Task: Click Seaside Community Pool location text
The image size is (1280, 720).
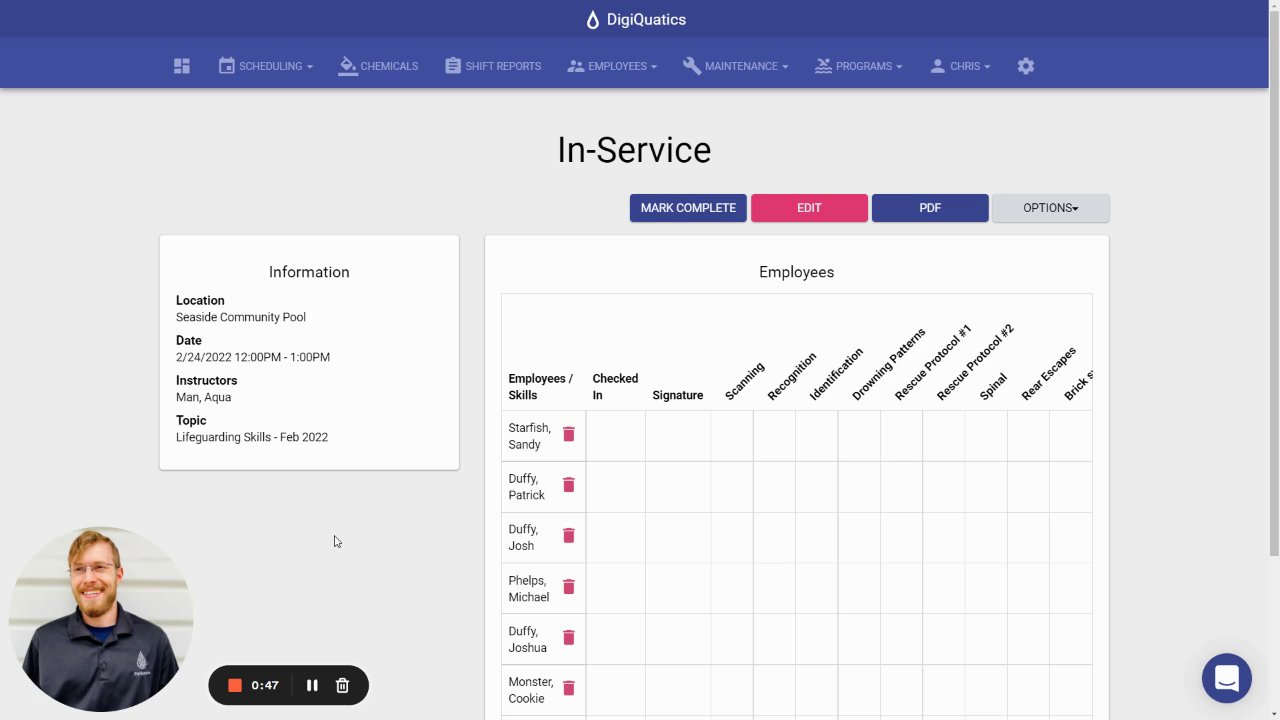Action: click(241, 317)
